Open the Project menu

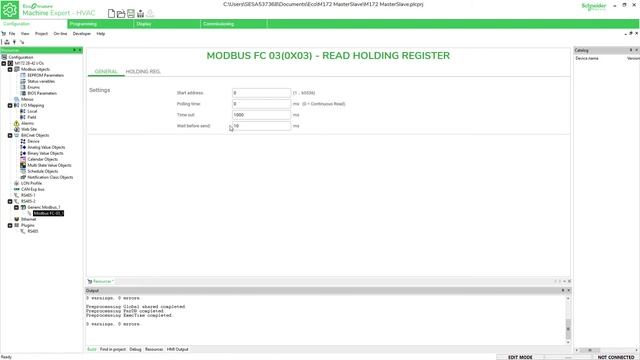[41, 34]
